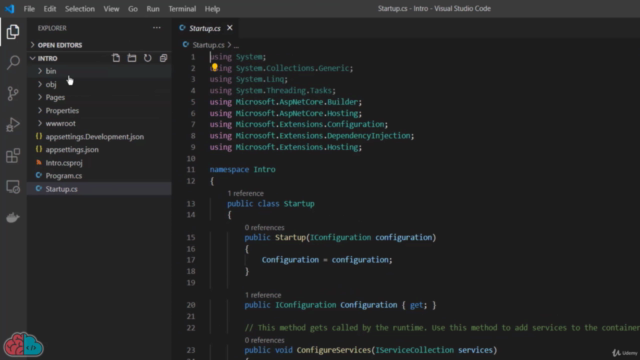This screenshot has width=640, height=360.
Task: Click the VS Code logo icon
Action: click(x=9, y=9)
